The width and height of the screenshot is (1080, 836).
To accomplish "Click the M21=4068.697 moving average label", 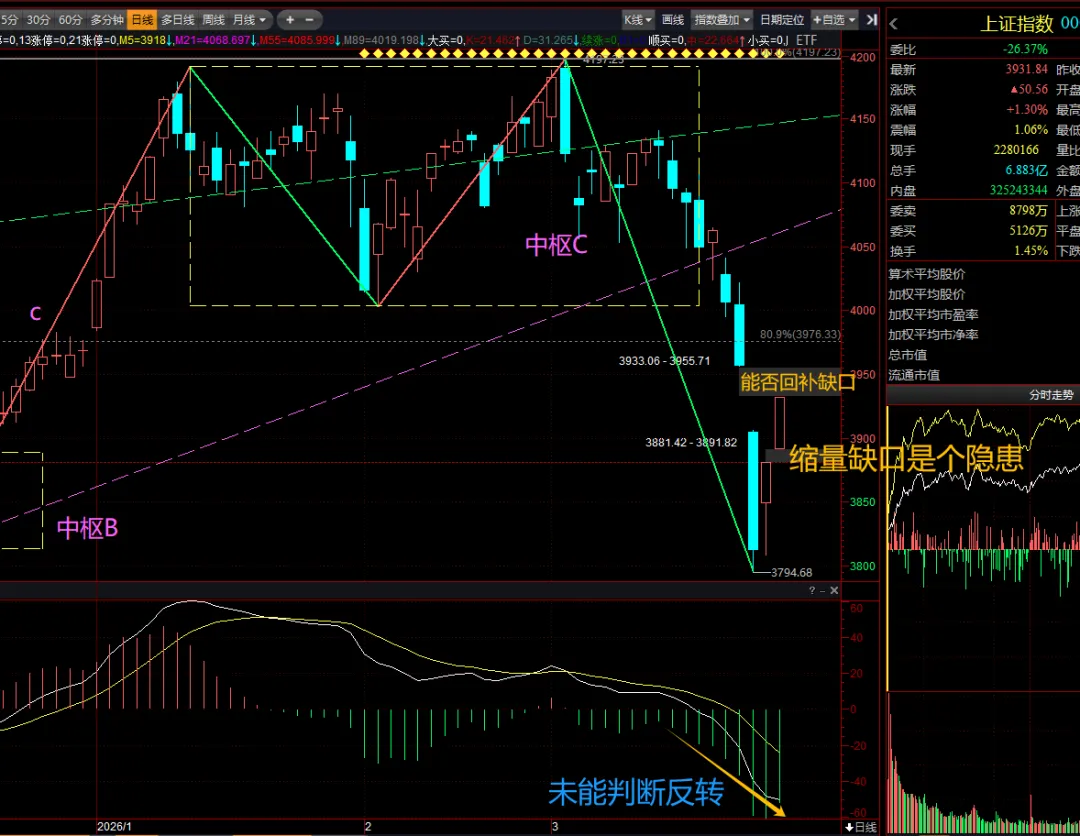I will (x=214, y=41).
